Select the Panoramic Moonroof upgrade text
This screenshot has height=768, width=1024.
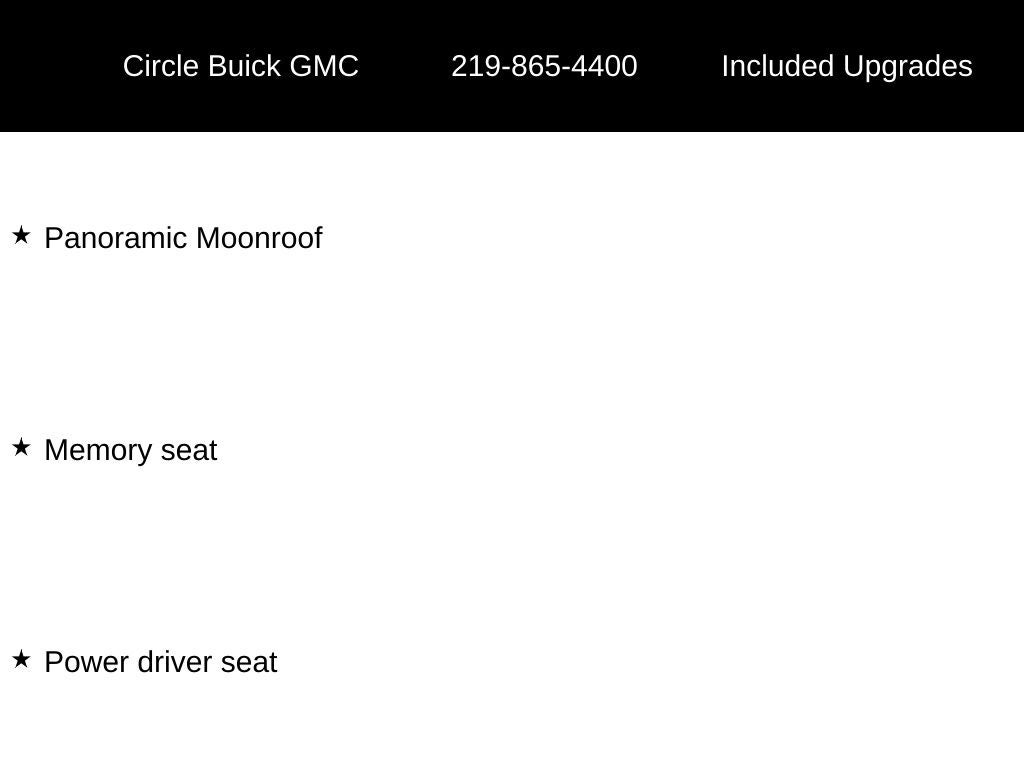tap(183, 238)
